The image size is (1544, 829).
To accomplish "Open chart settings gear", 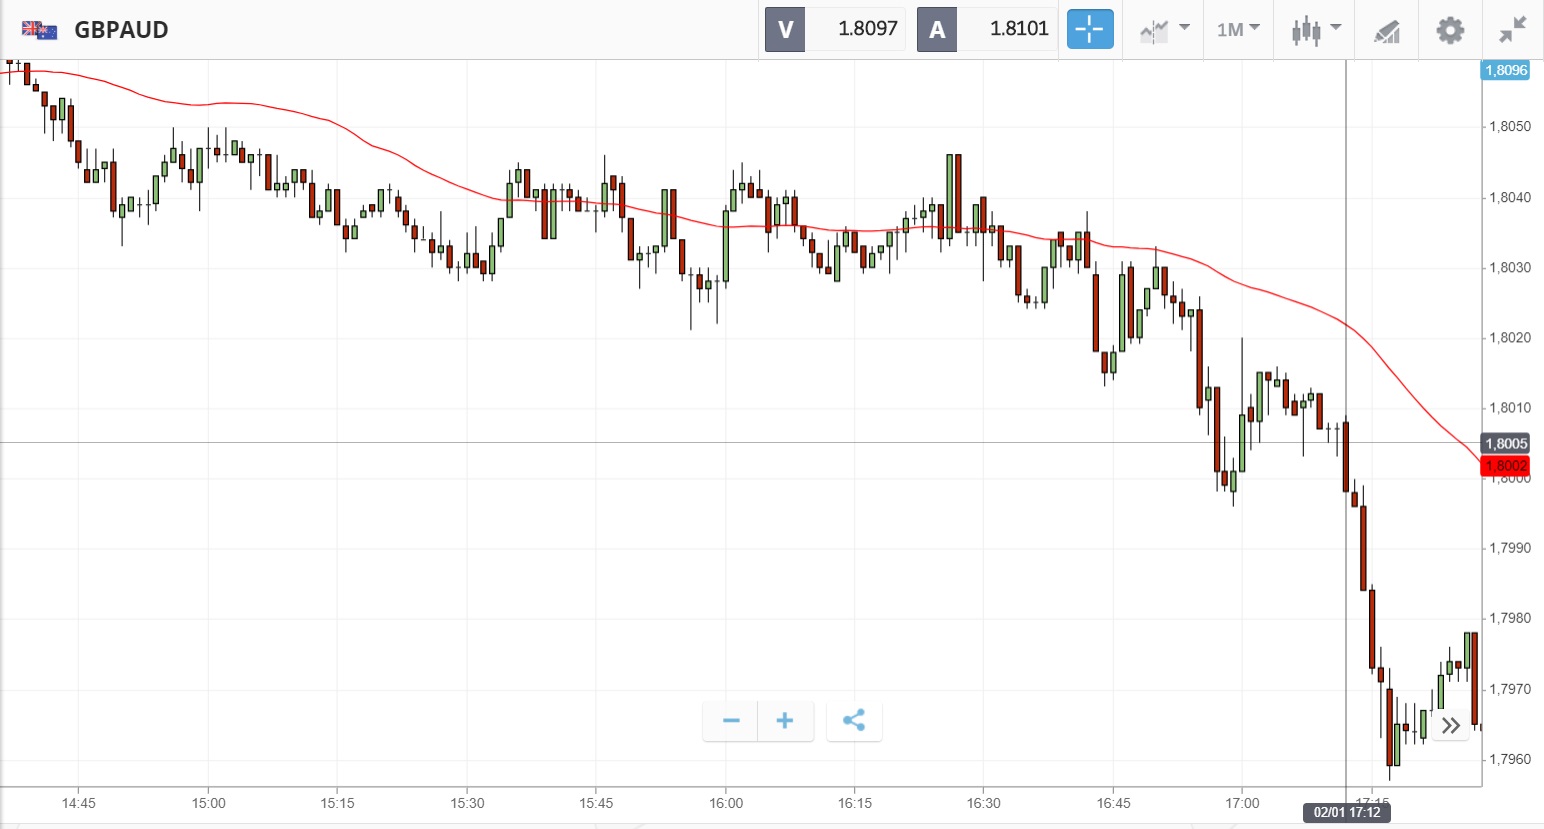I will coord(1450,30).
